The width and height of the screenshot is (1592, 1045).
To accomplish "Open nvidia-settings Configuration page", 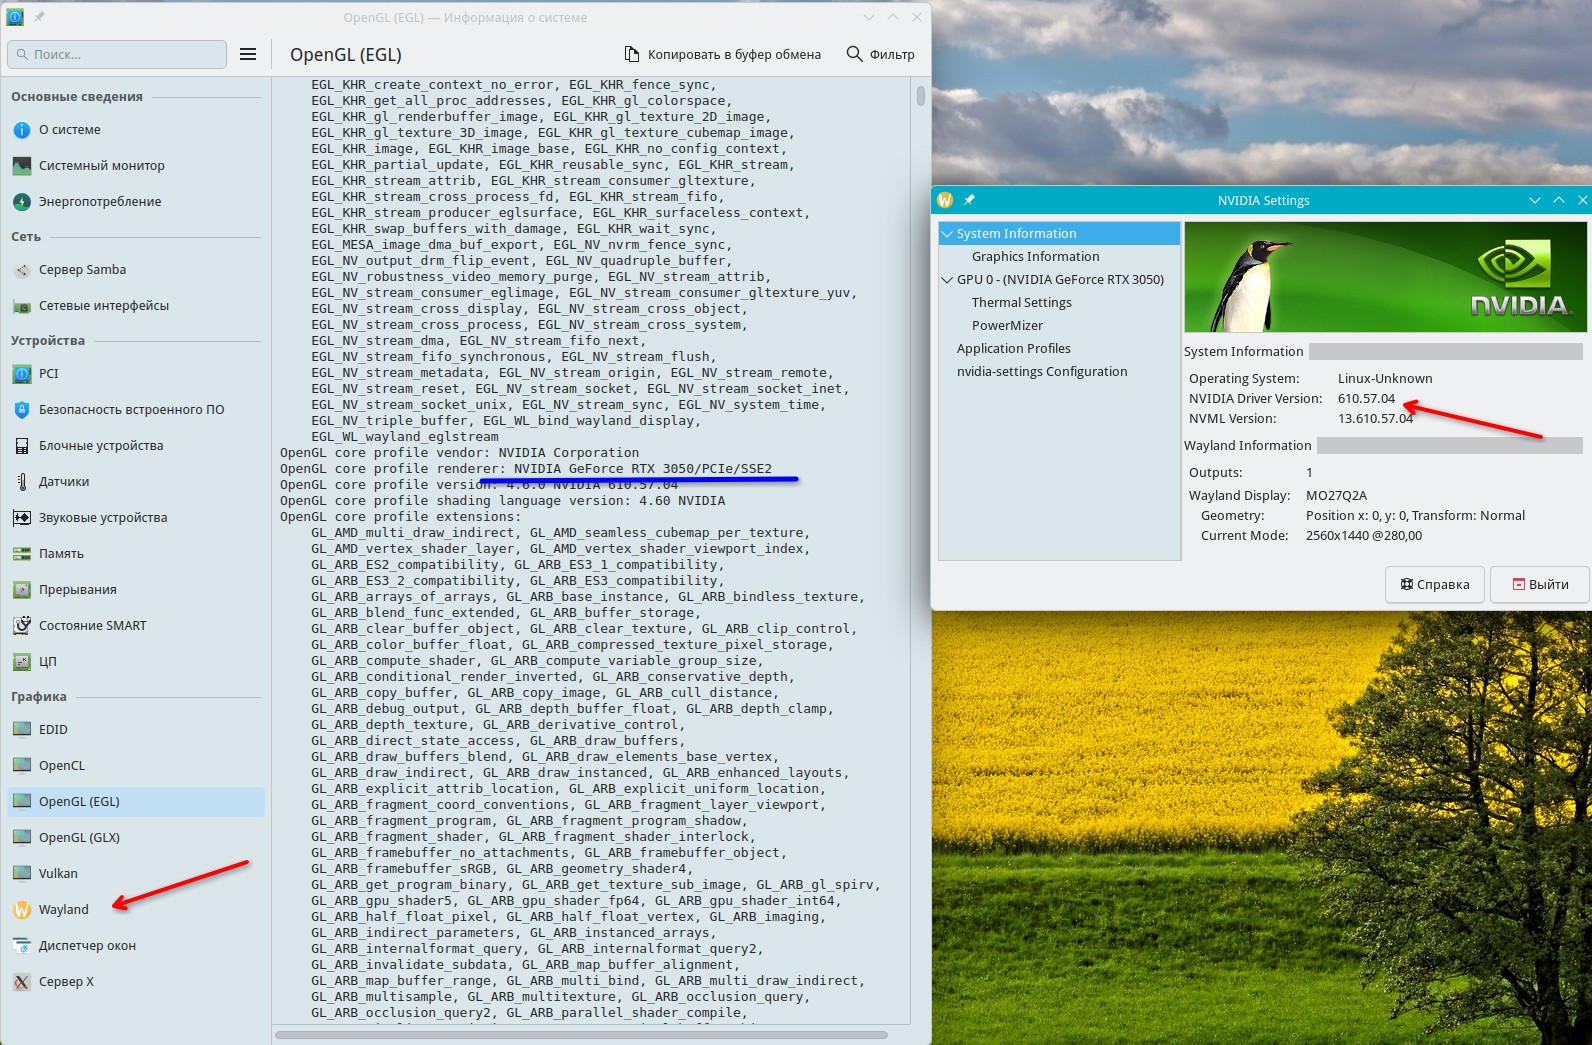I will coord(1041,372).
